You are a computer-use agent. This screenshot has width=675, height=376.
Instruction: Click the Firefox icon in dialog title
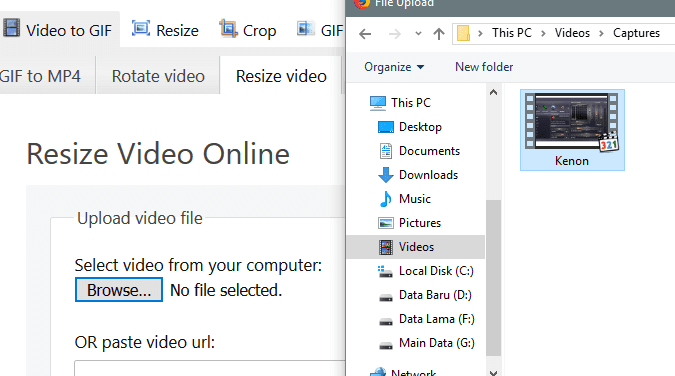(362, 3)
